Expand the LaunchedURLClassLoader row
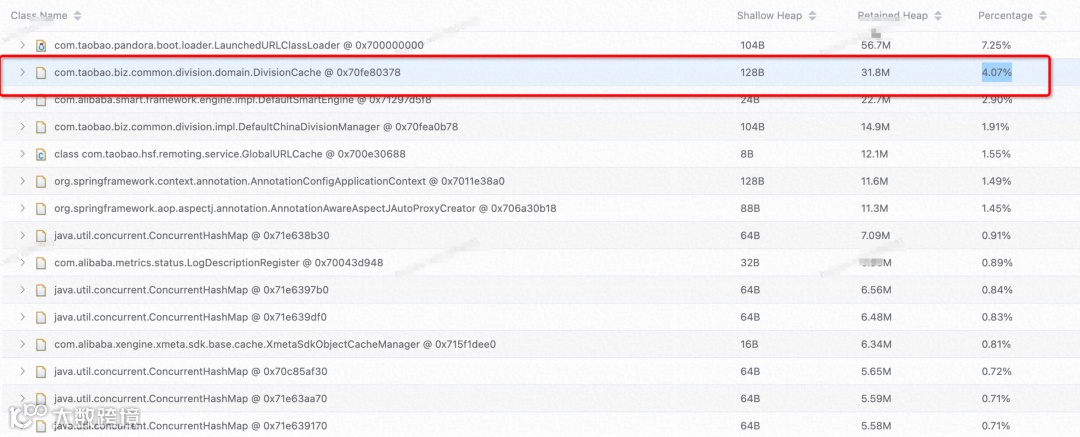Image resolution: width=1080 pixels, height=437 pixels. tap(22, 45)
